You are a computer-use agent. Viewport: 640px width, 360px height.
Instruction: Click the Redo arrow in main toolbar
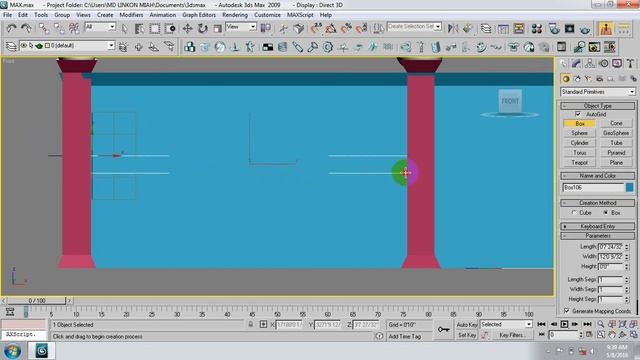[x=26, y=28]
